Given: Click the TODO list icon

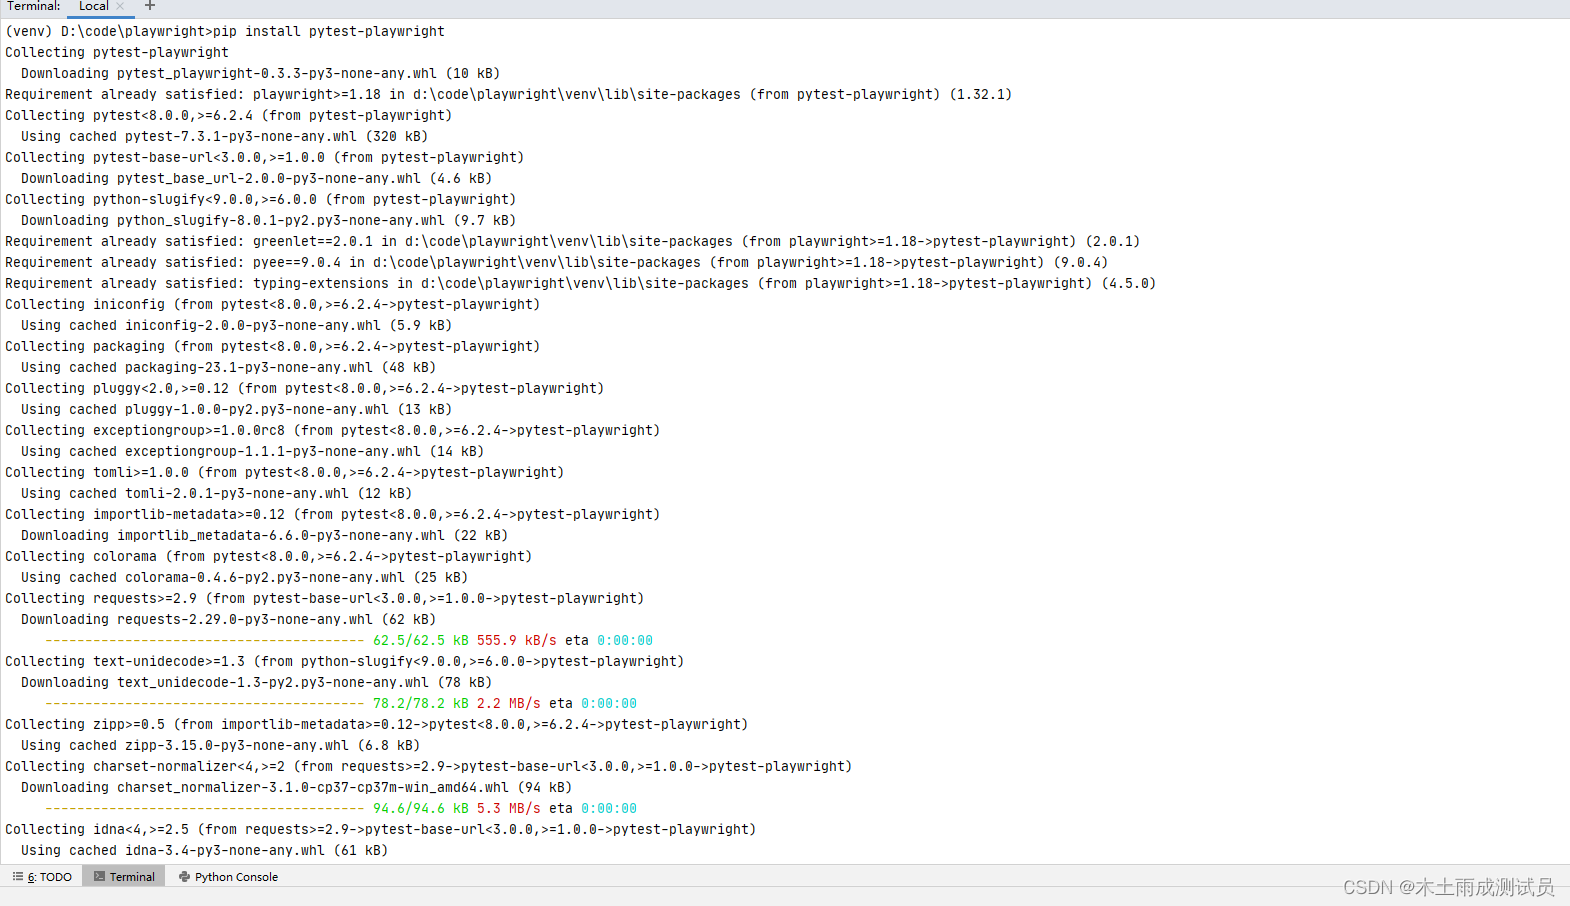Looking at the screenshot, I should point(18,877).
